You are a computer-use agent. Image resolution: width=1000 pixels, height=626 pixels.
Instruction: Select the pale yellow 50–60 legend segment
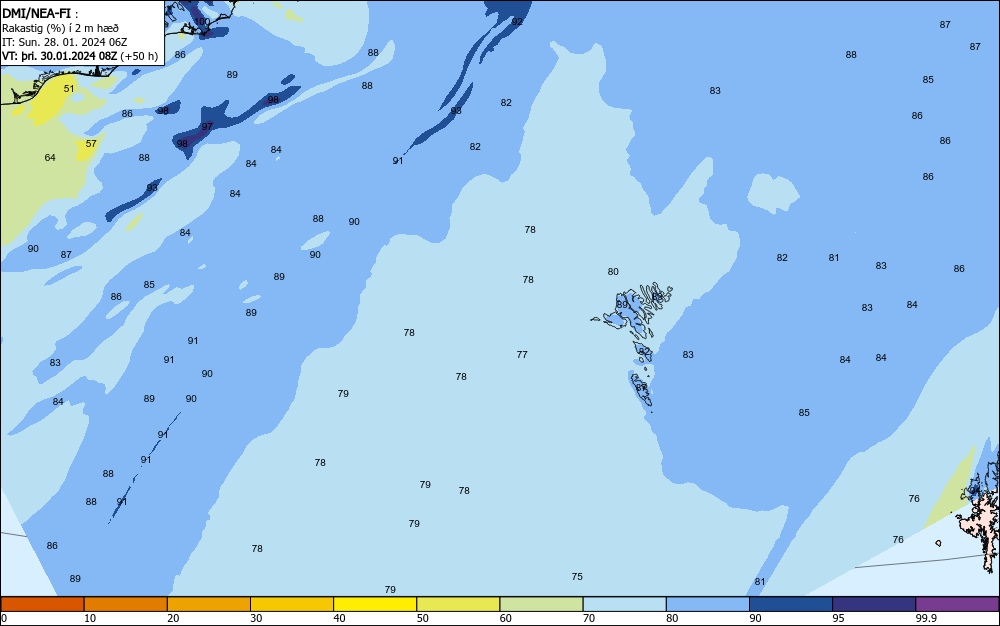458,604
